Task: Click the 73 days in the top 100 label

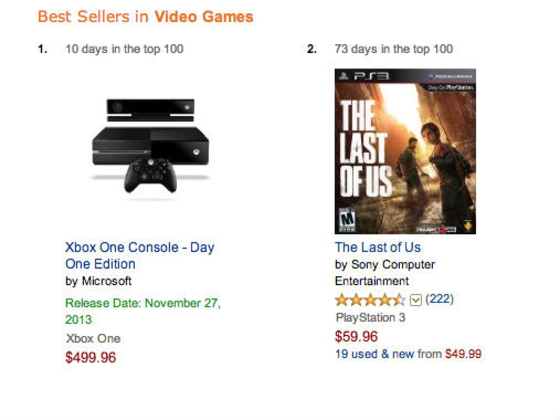Action: click(394, 49)
